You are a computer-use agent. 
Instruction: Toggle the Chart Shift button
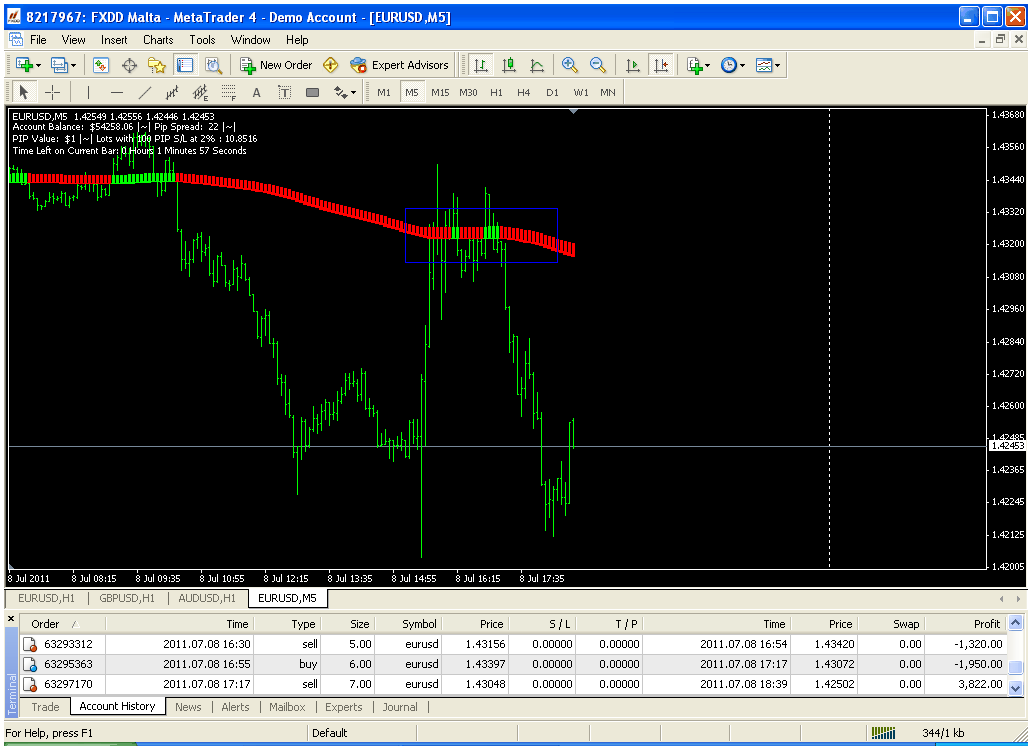point(660,65)
